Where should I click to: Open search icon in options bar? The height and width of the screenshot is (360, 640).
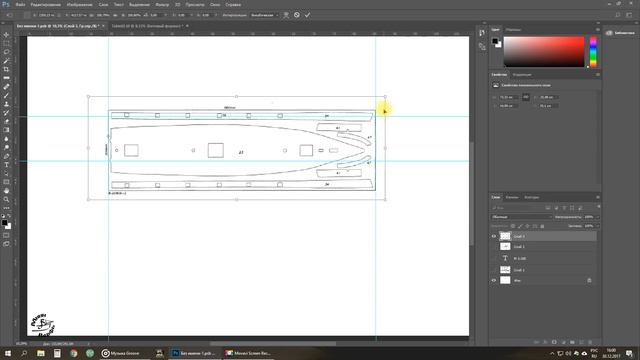[618, 15]
